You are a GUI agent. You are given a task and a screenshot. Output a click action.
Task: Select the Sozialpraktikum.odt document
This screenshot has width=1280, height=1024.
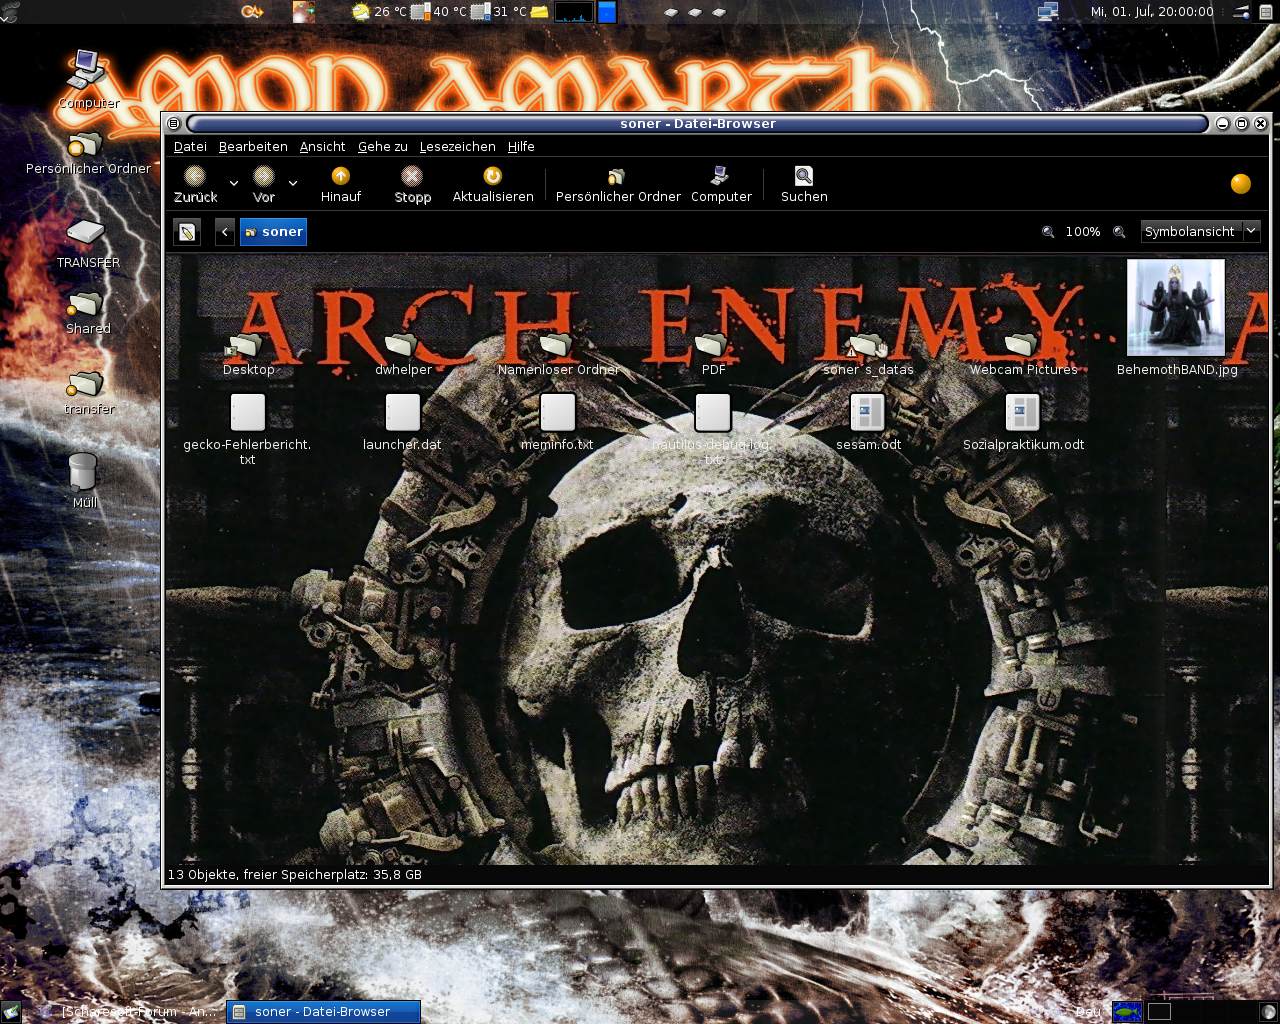[1023, 421]
